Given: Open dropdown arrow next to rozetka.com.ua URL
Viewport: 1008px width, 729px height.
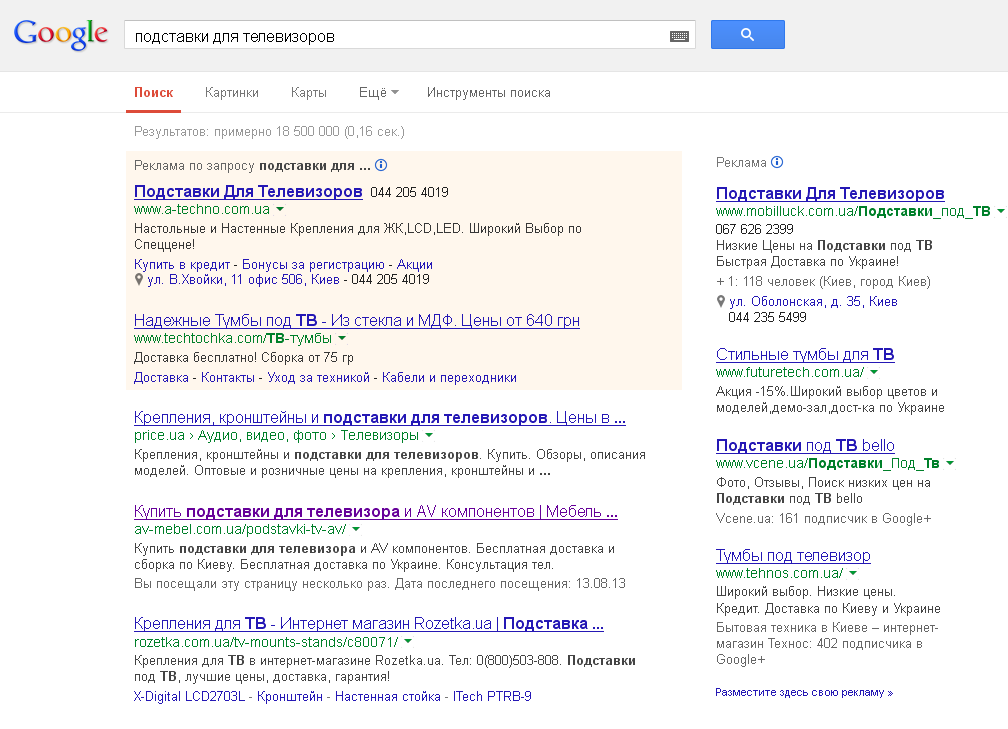Looking at the screenshot, I should [408, 642].
